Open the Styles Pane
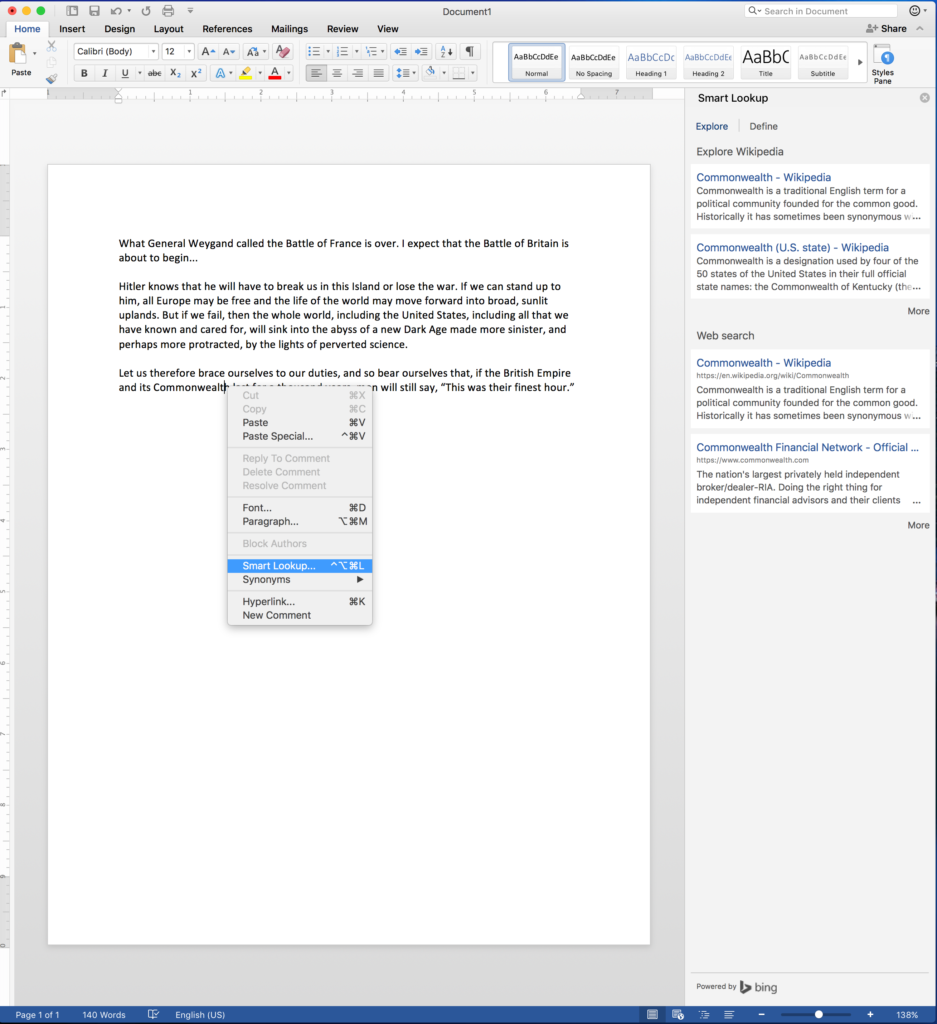This screenshot has width=937, height=1024. point(883,64)
